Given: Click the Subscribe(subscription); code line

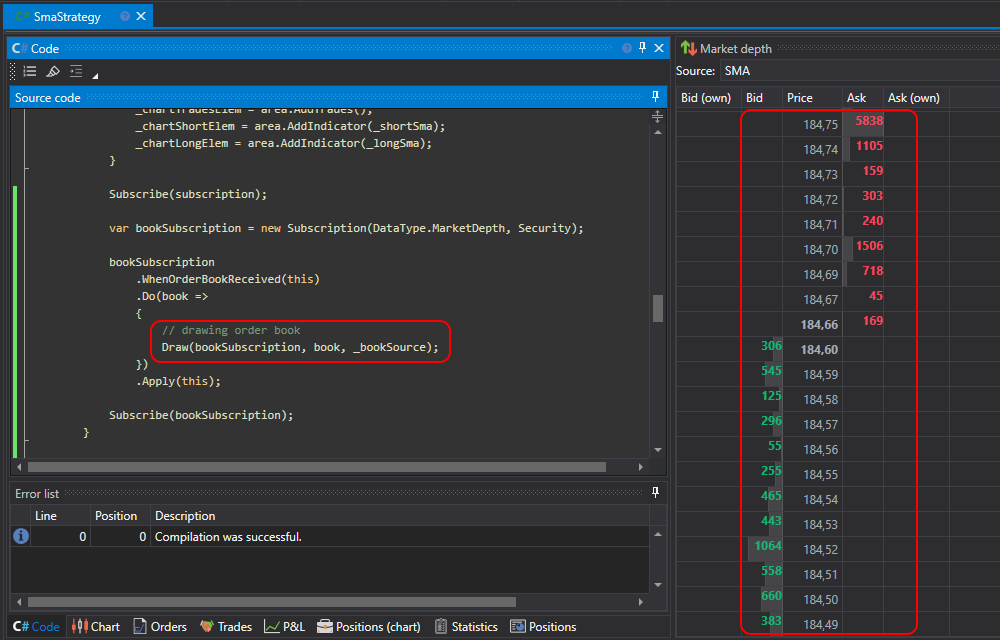Looking at the screenshot, I should (188, 194).
